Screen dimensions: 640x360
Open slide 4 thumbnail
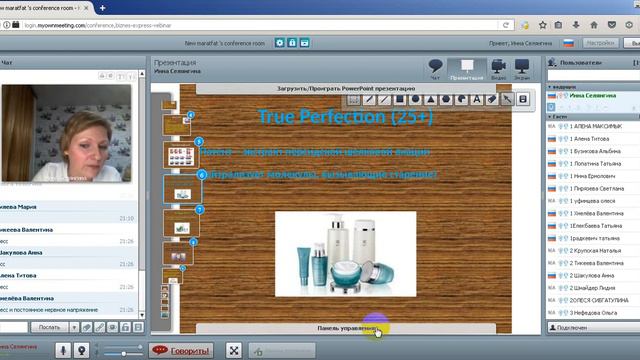click(176, 124)
